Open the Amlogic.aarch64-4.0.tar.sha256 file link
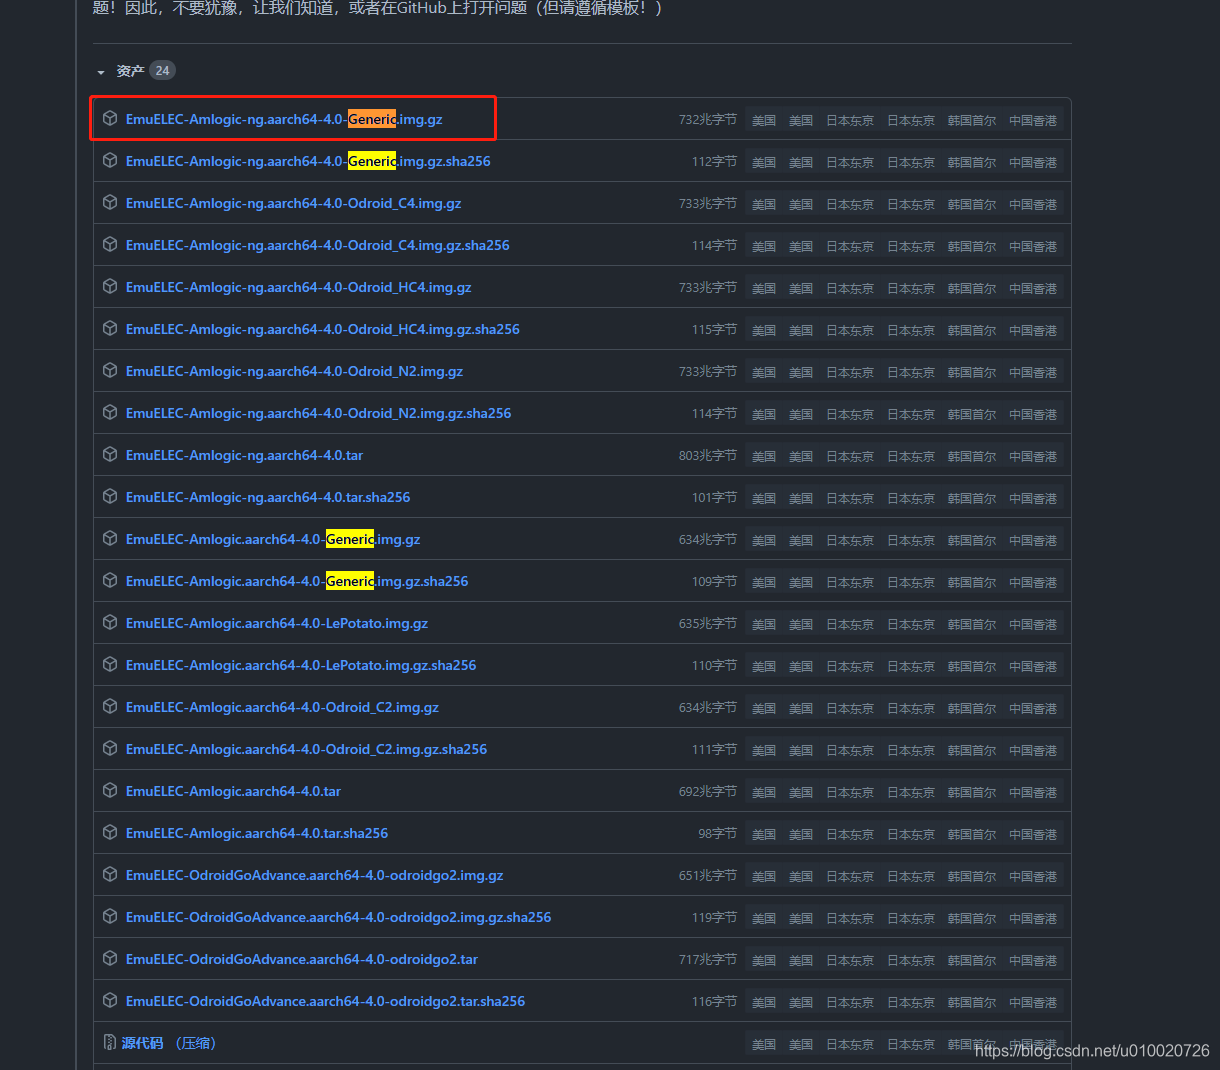The height and width of the screenshot is (1070, 1220). 257,833
